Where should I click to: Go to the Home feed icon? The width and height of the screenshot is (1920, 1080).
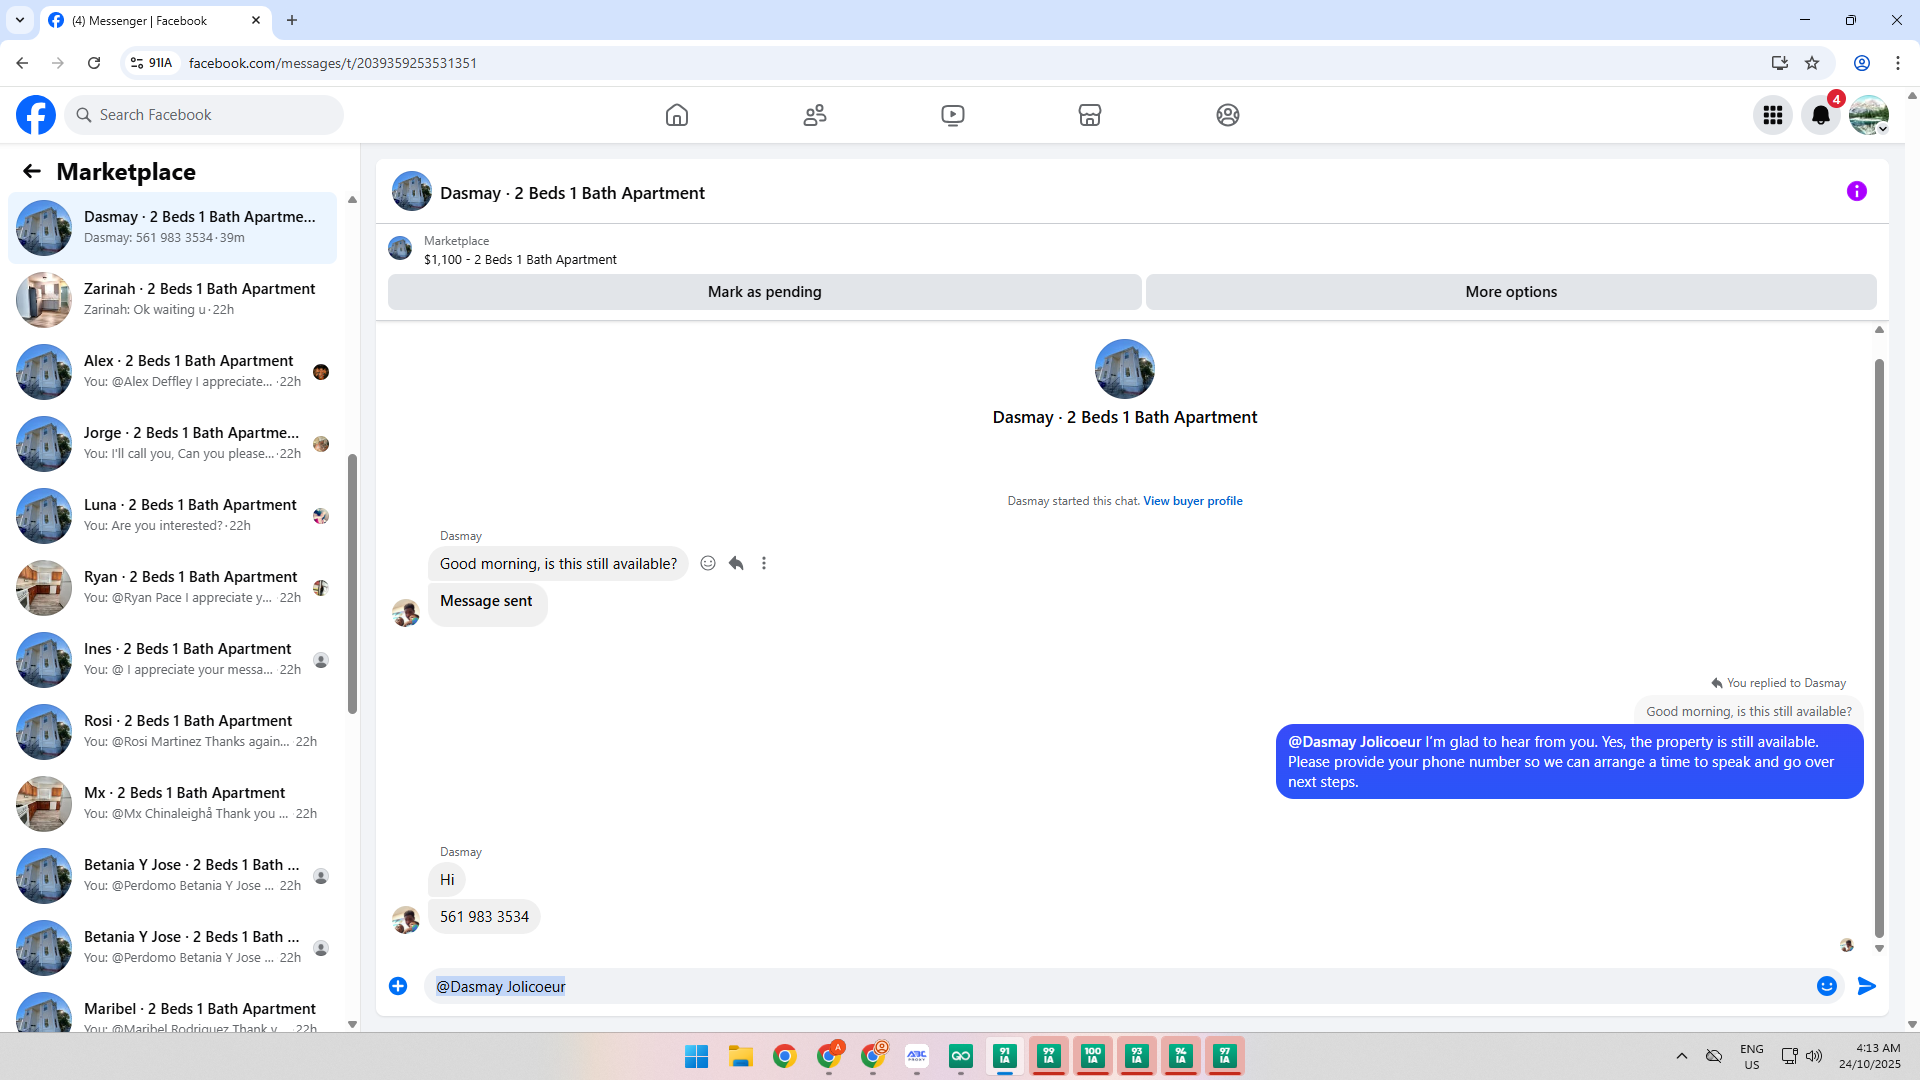point(677,115)
